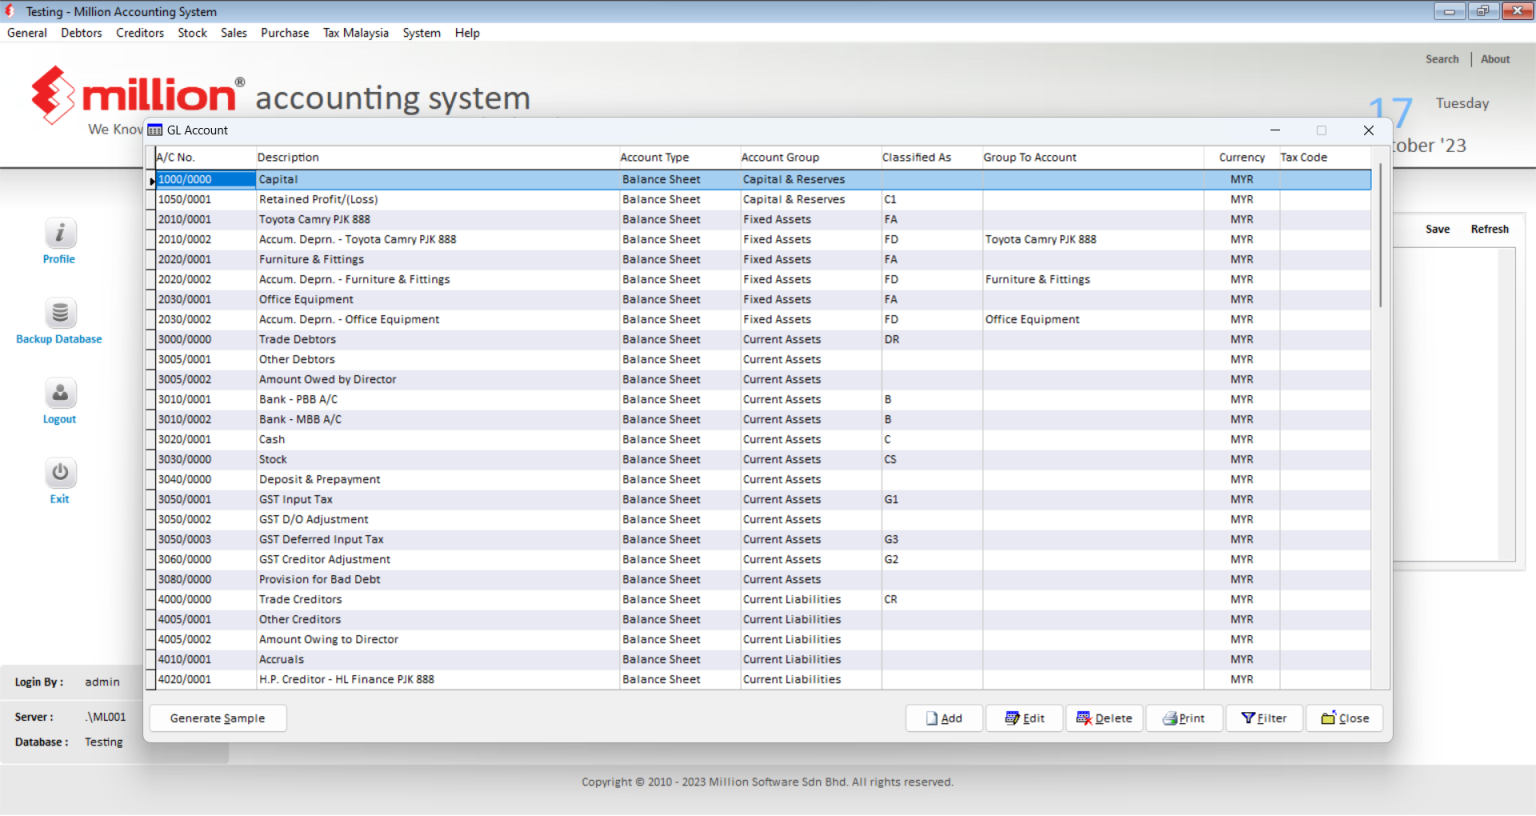Select the Bank - PBB A/C row

point(763,399)
